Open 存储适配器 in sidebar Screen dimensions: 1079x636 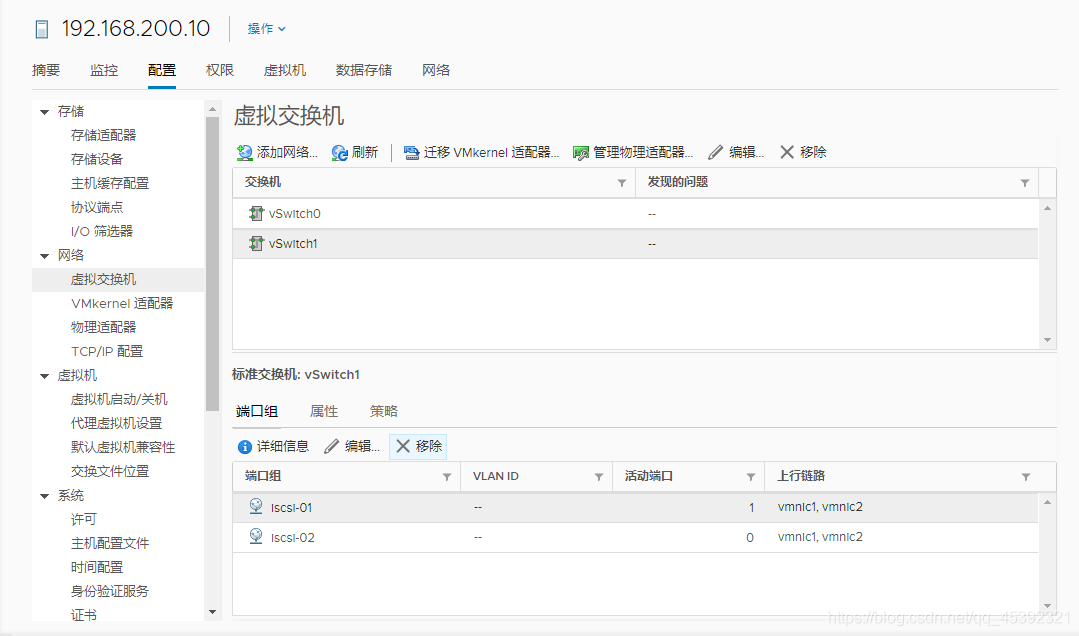103,135
